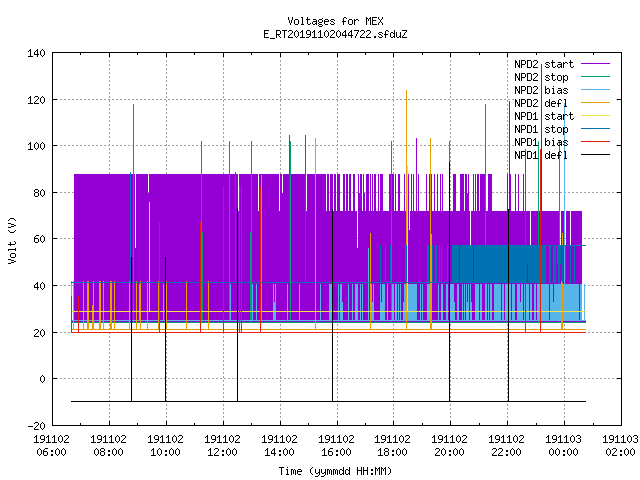The image size is (640, 480).
Task: Click the NPD1 start yellow legend line
Action: [x=595, y=116]
